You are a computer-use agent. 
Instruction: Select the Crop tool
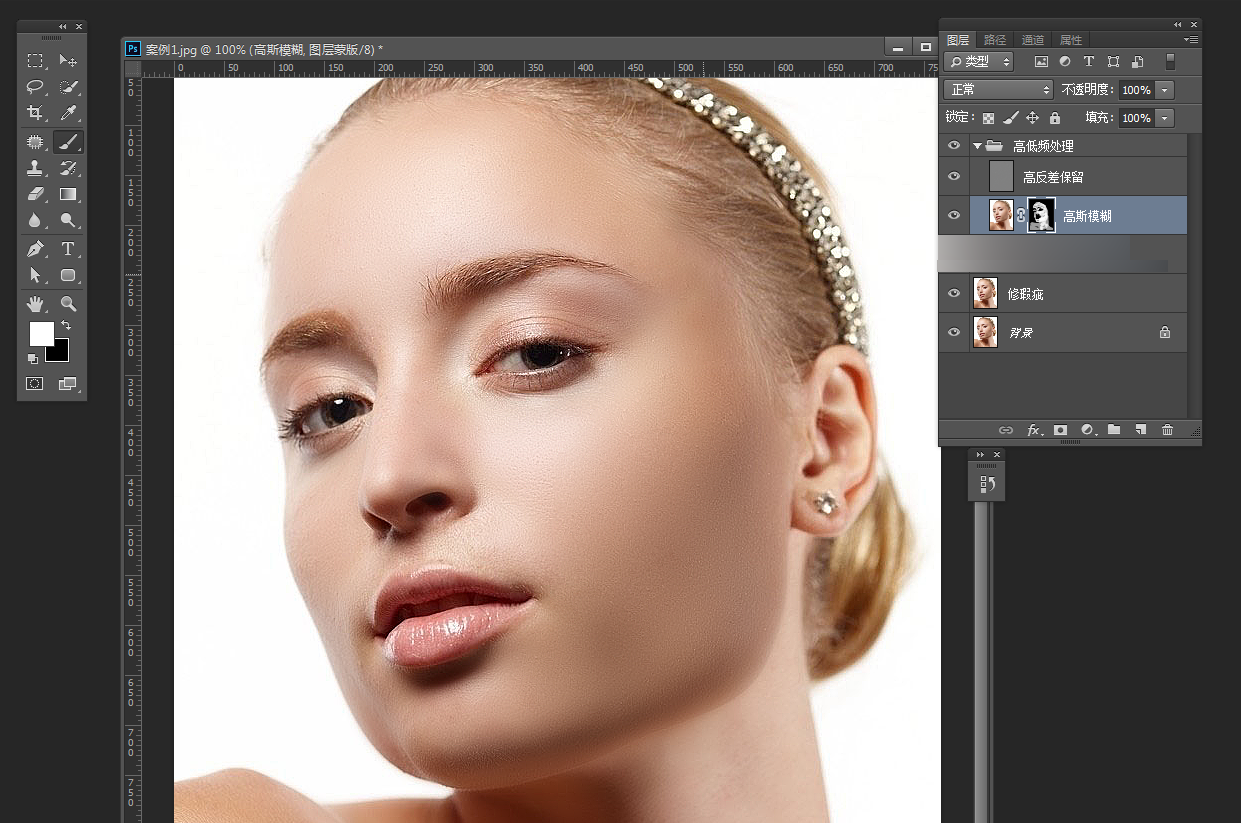[35, 113]
